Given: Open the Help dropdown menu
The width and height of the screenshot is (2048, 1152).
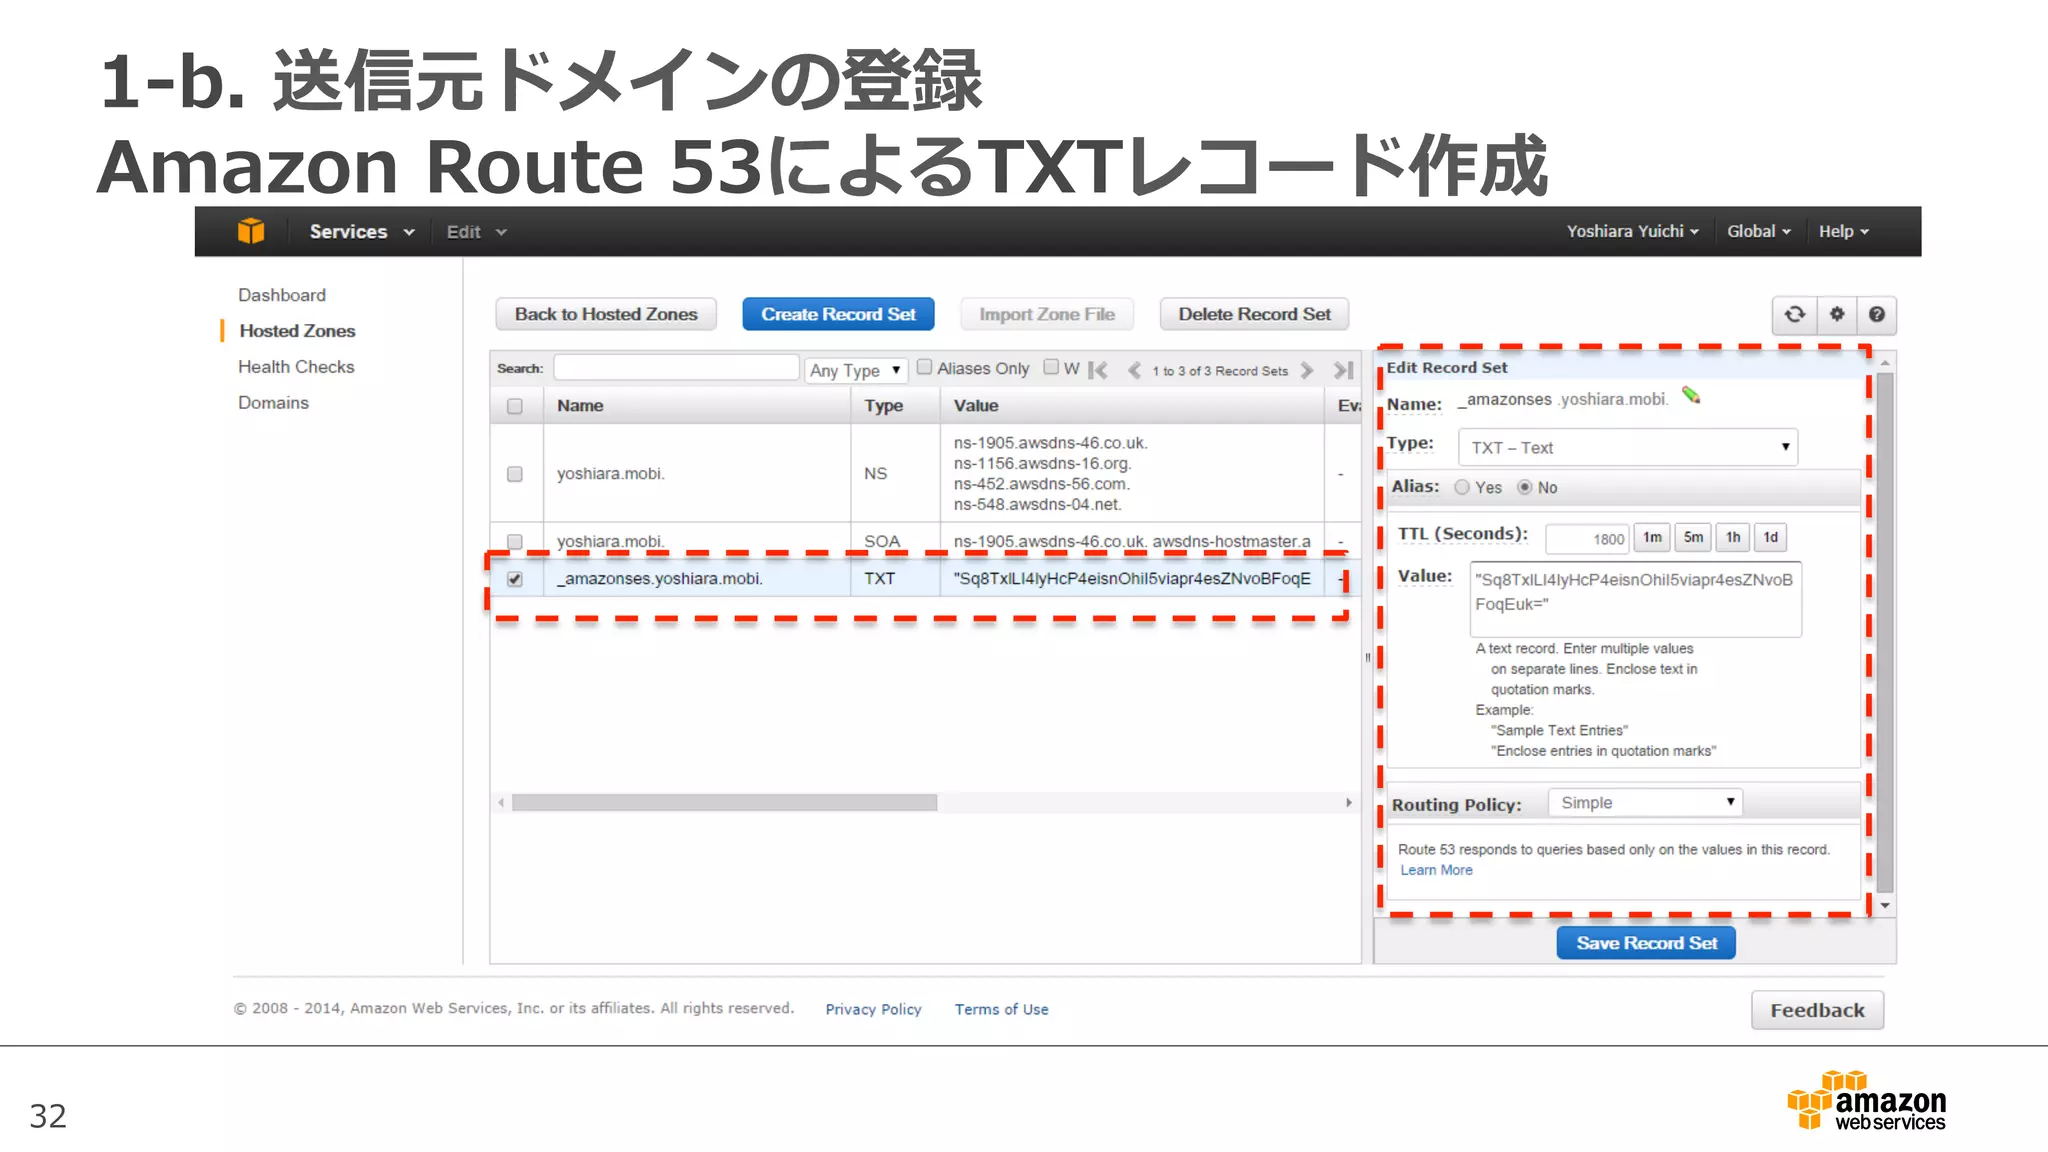Looking at the screenshot, I should point(1843,231).
